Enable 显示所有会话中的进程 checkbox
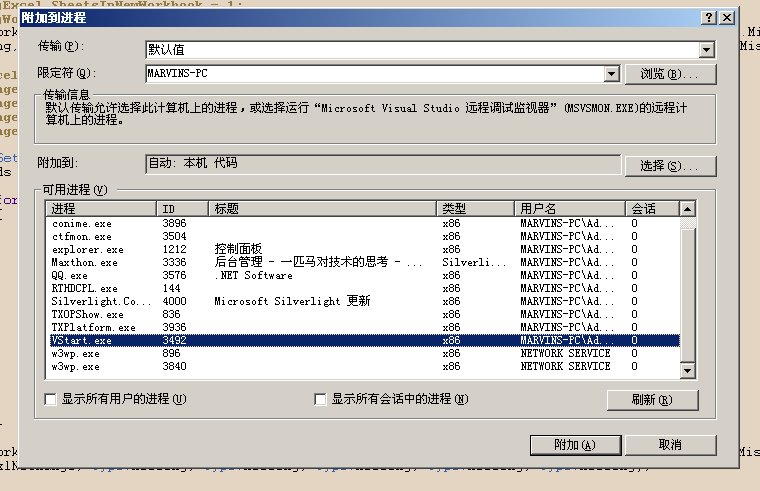 (320, 399)
